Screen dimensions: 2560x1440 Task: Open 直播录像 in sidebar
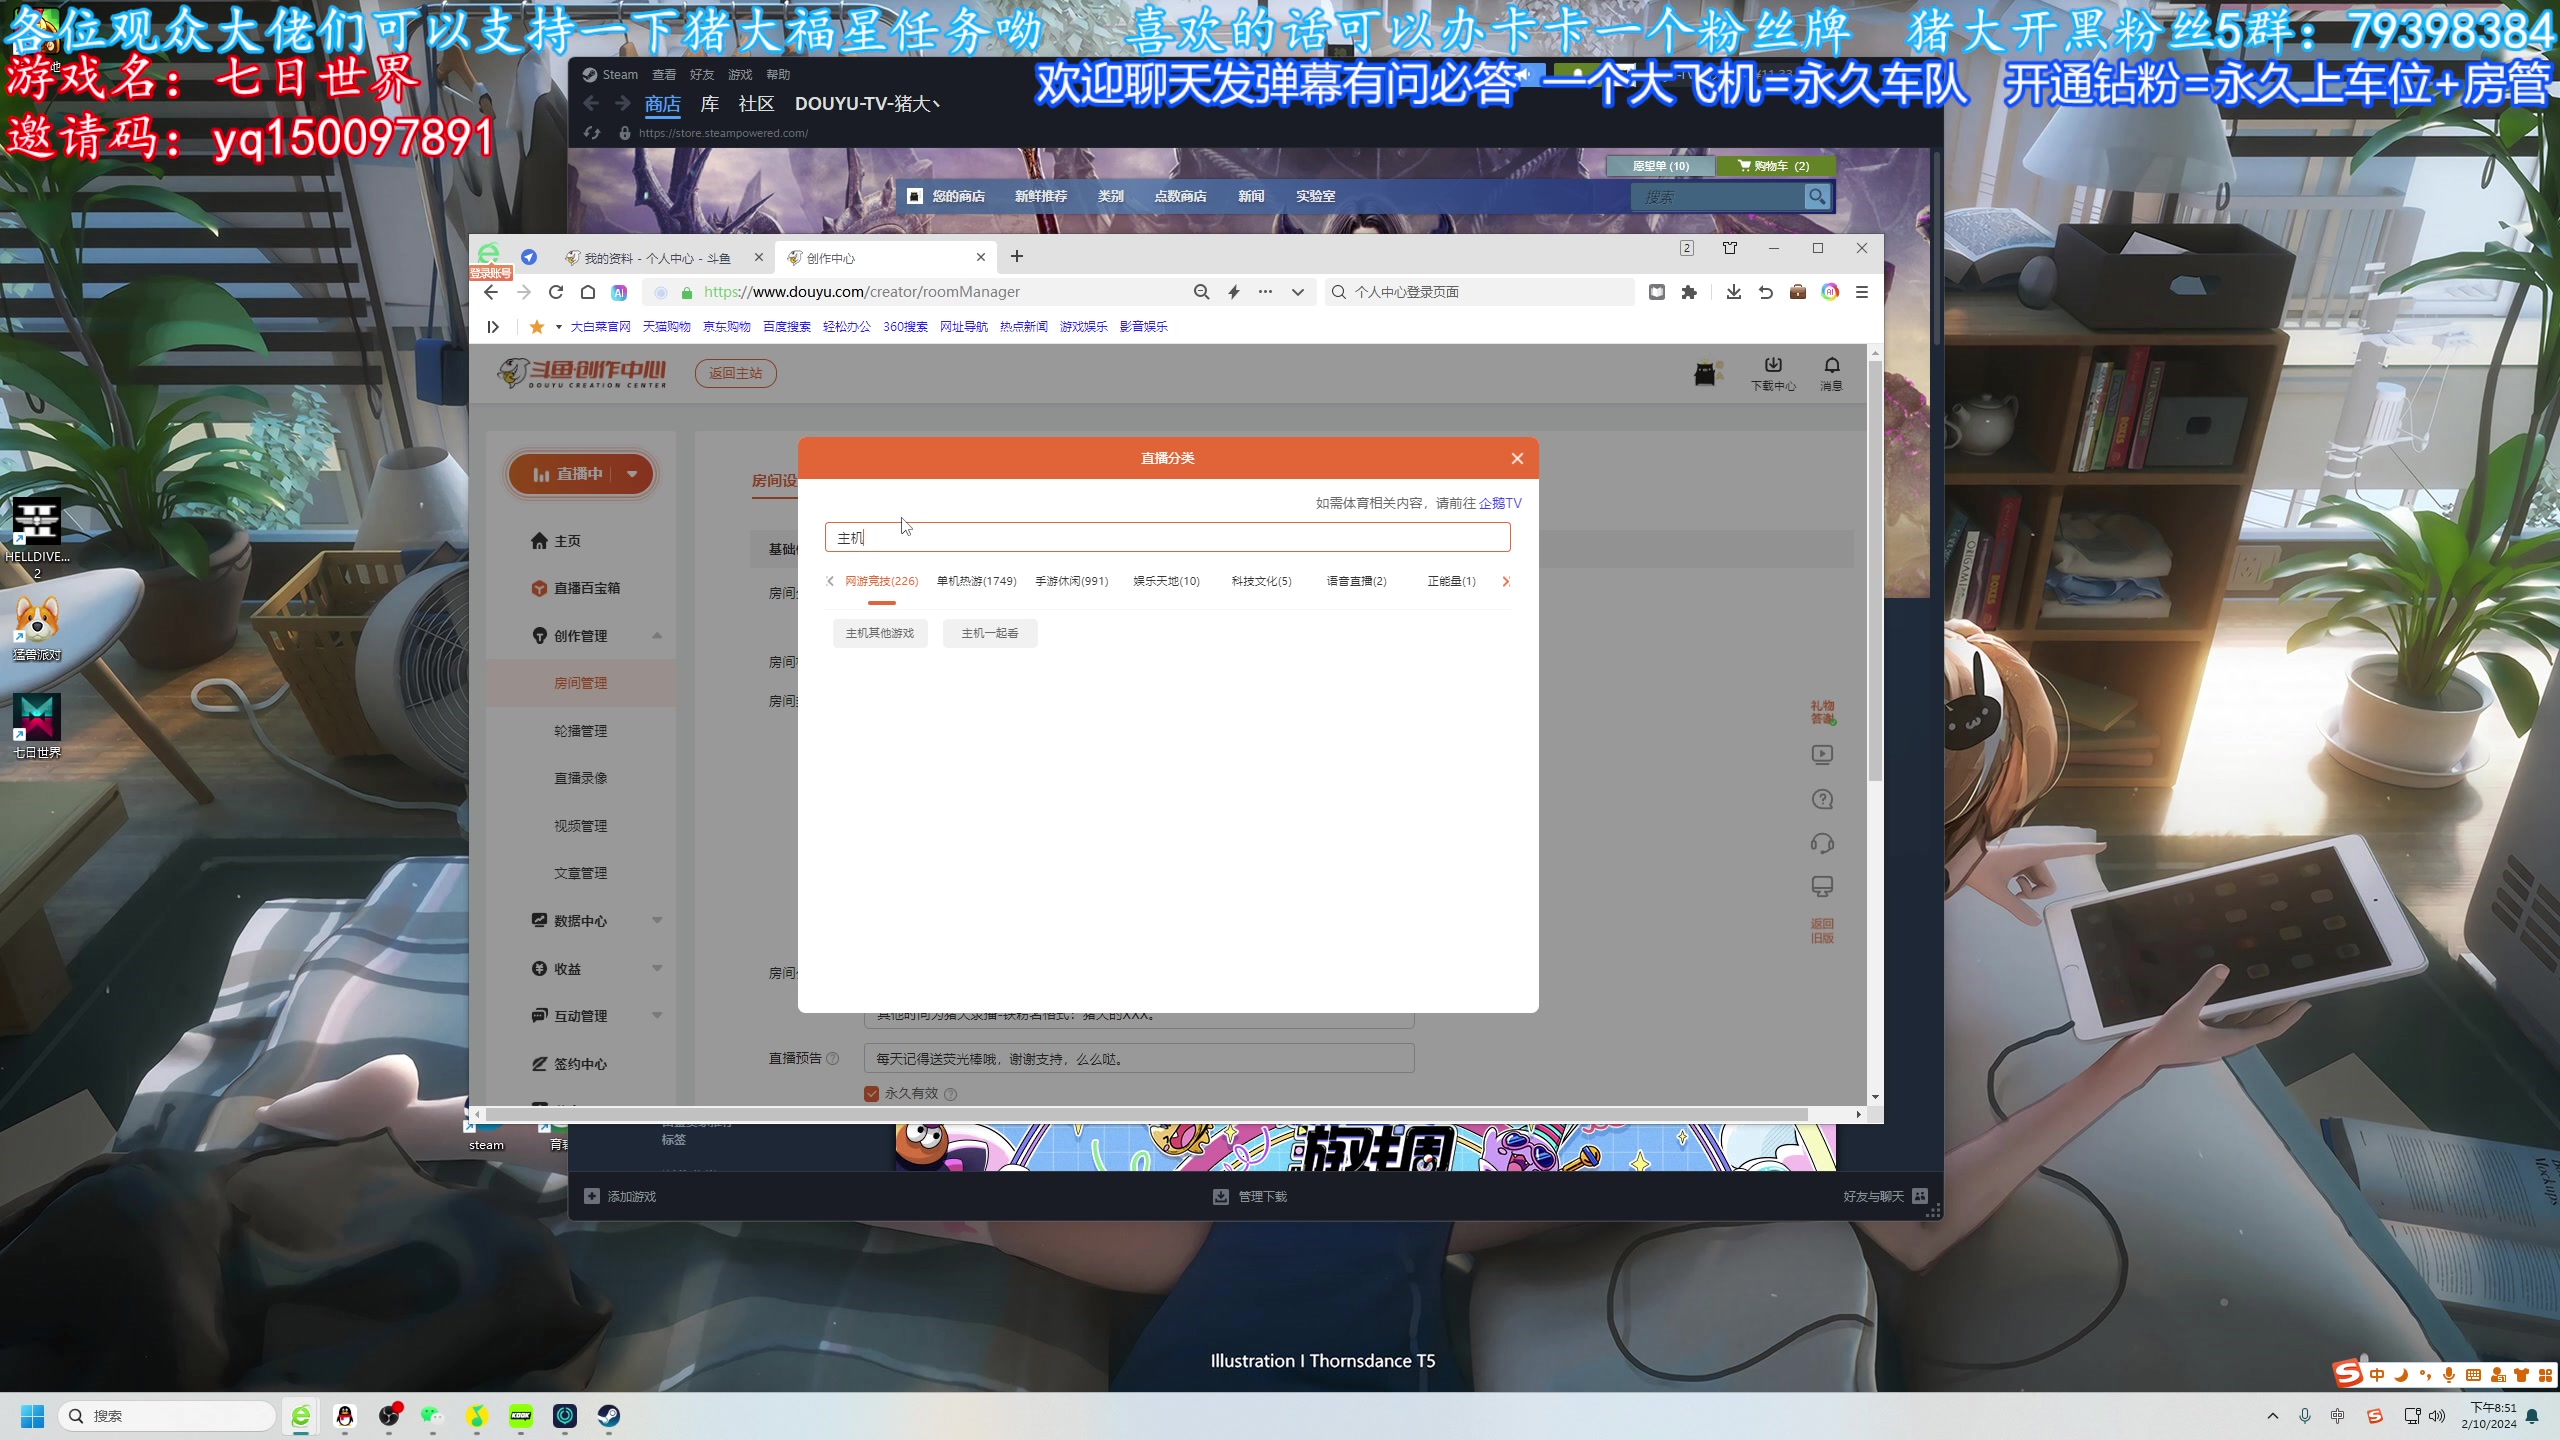coord(581,778)
